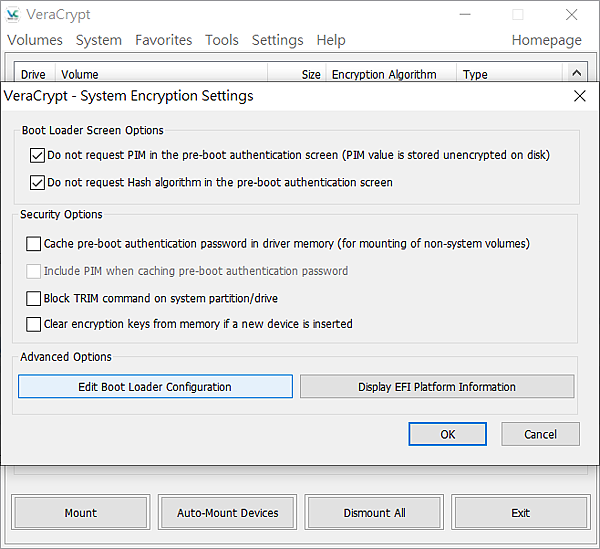This screenshot has width=600, height=549.
Task: Open the System menu
Action: (x=99, y=40)
